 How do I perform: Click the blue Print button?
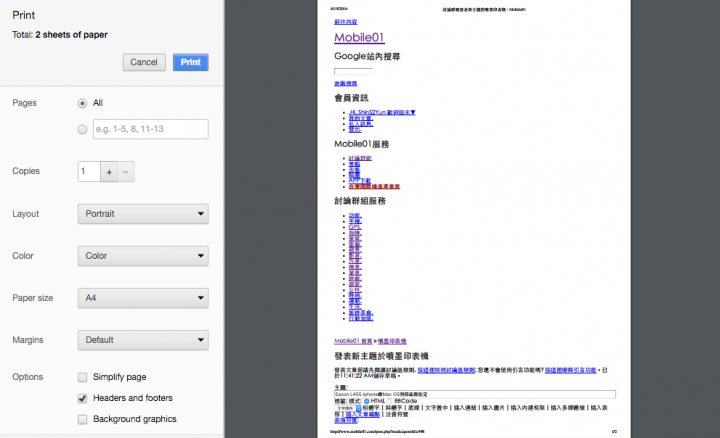pos(191,62)
